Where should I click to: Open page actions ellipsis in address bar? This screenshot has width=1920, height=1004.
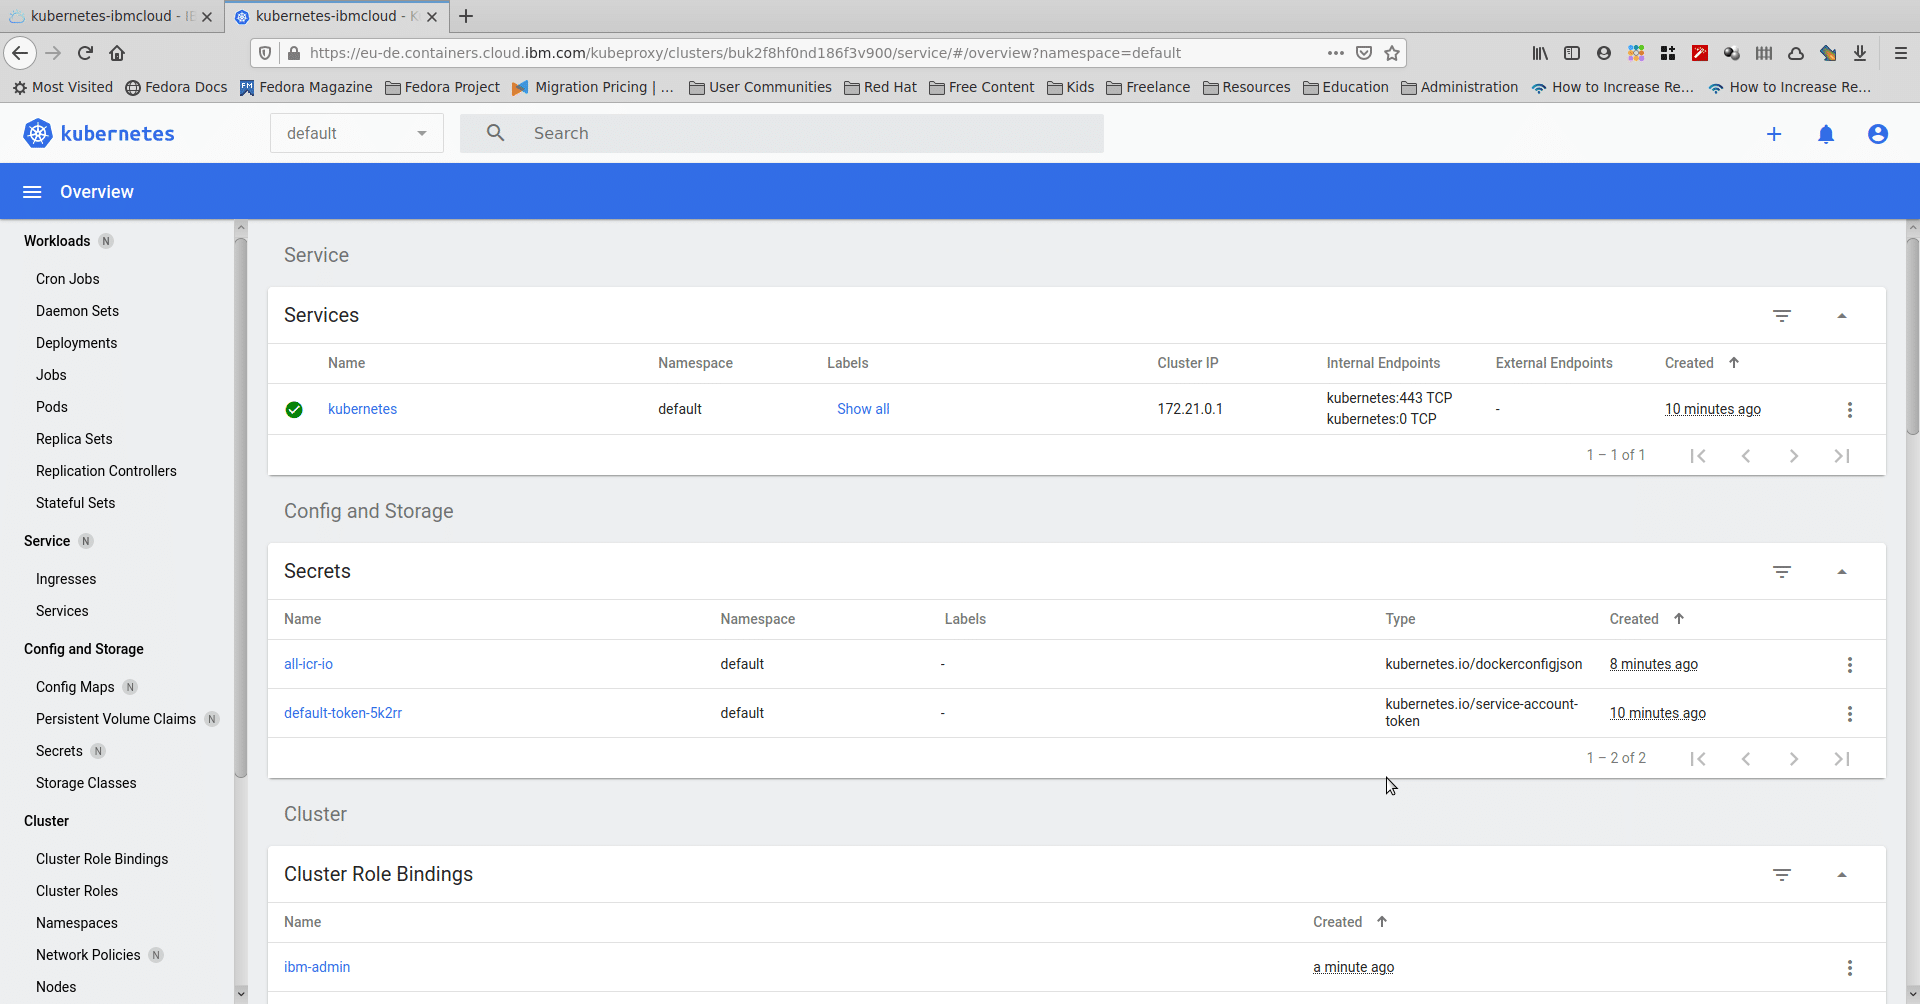point(1336,53)
